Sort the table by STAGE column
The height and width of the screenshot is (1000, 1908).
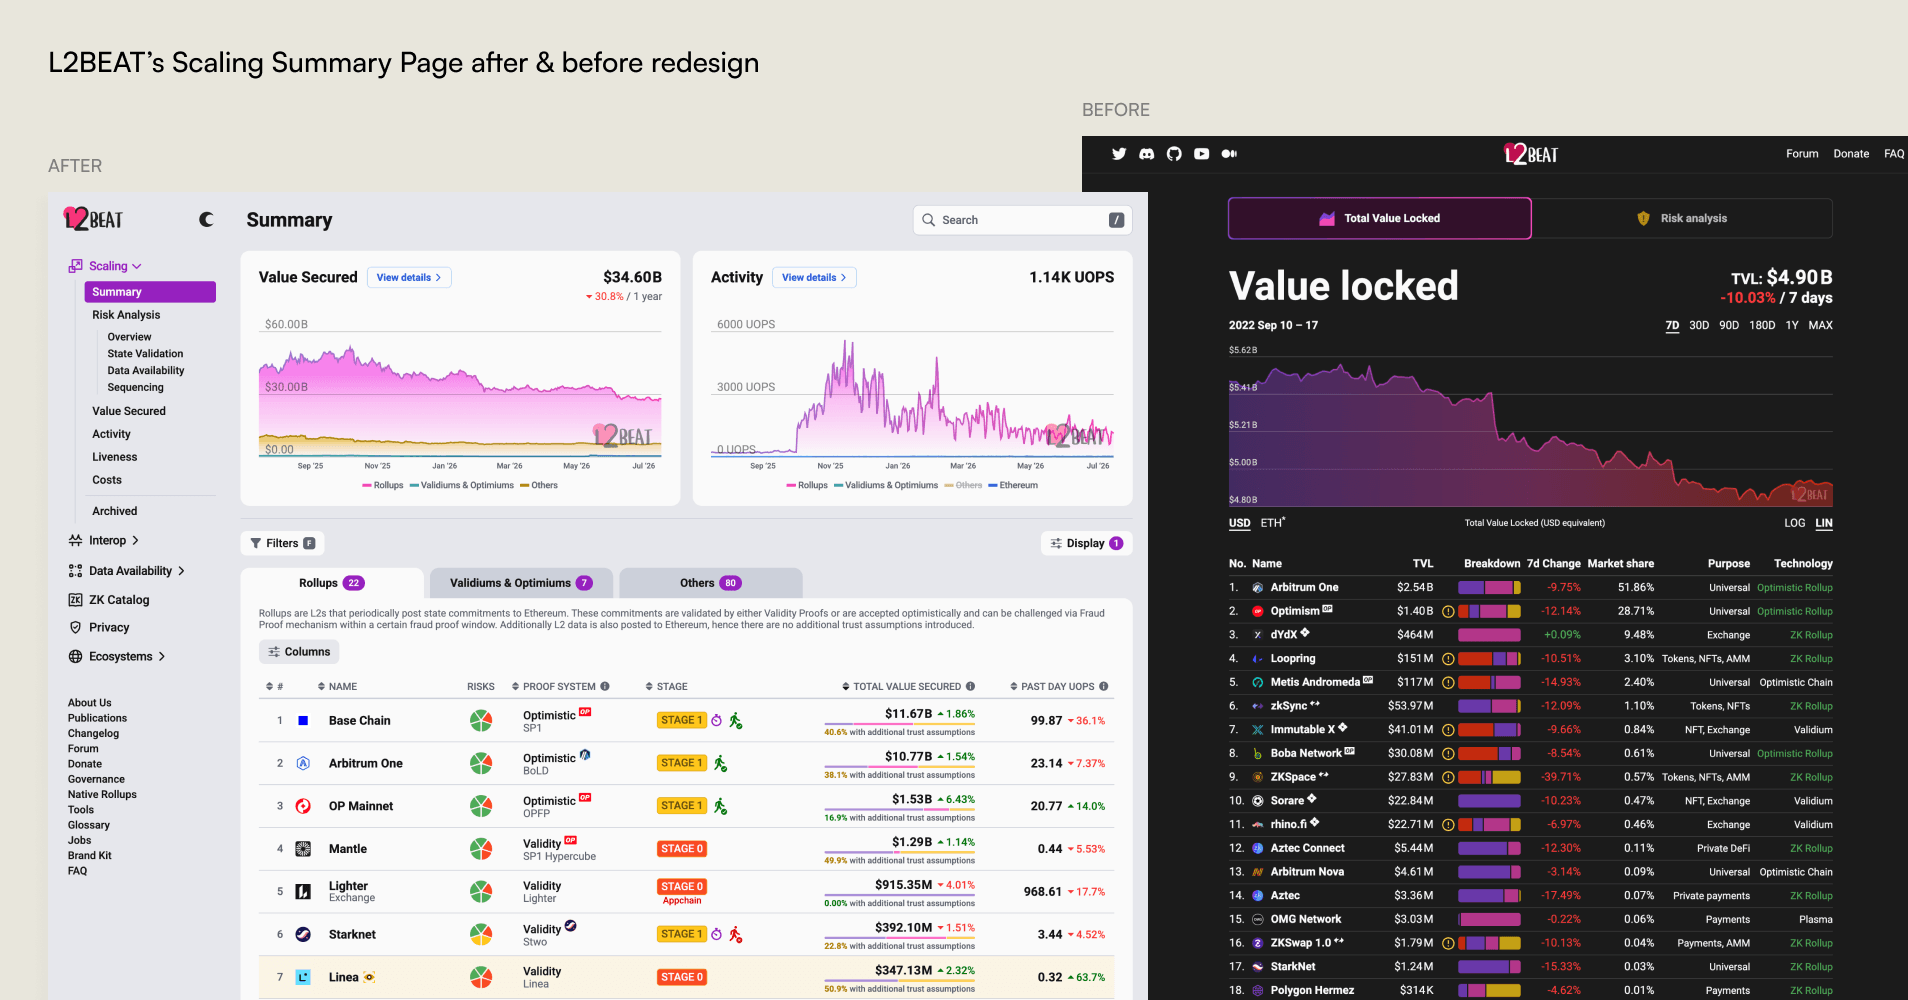[x=666, y=686]
